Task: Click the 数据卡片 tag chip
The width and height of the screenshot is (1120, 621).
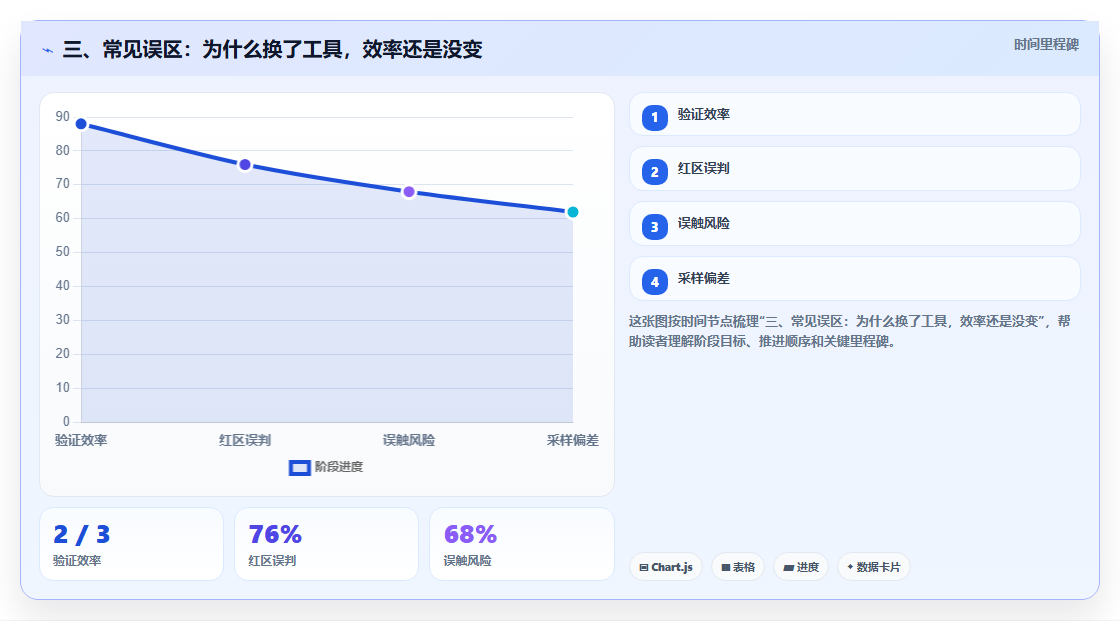Action: [x=874, y=567]
